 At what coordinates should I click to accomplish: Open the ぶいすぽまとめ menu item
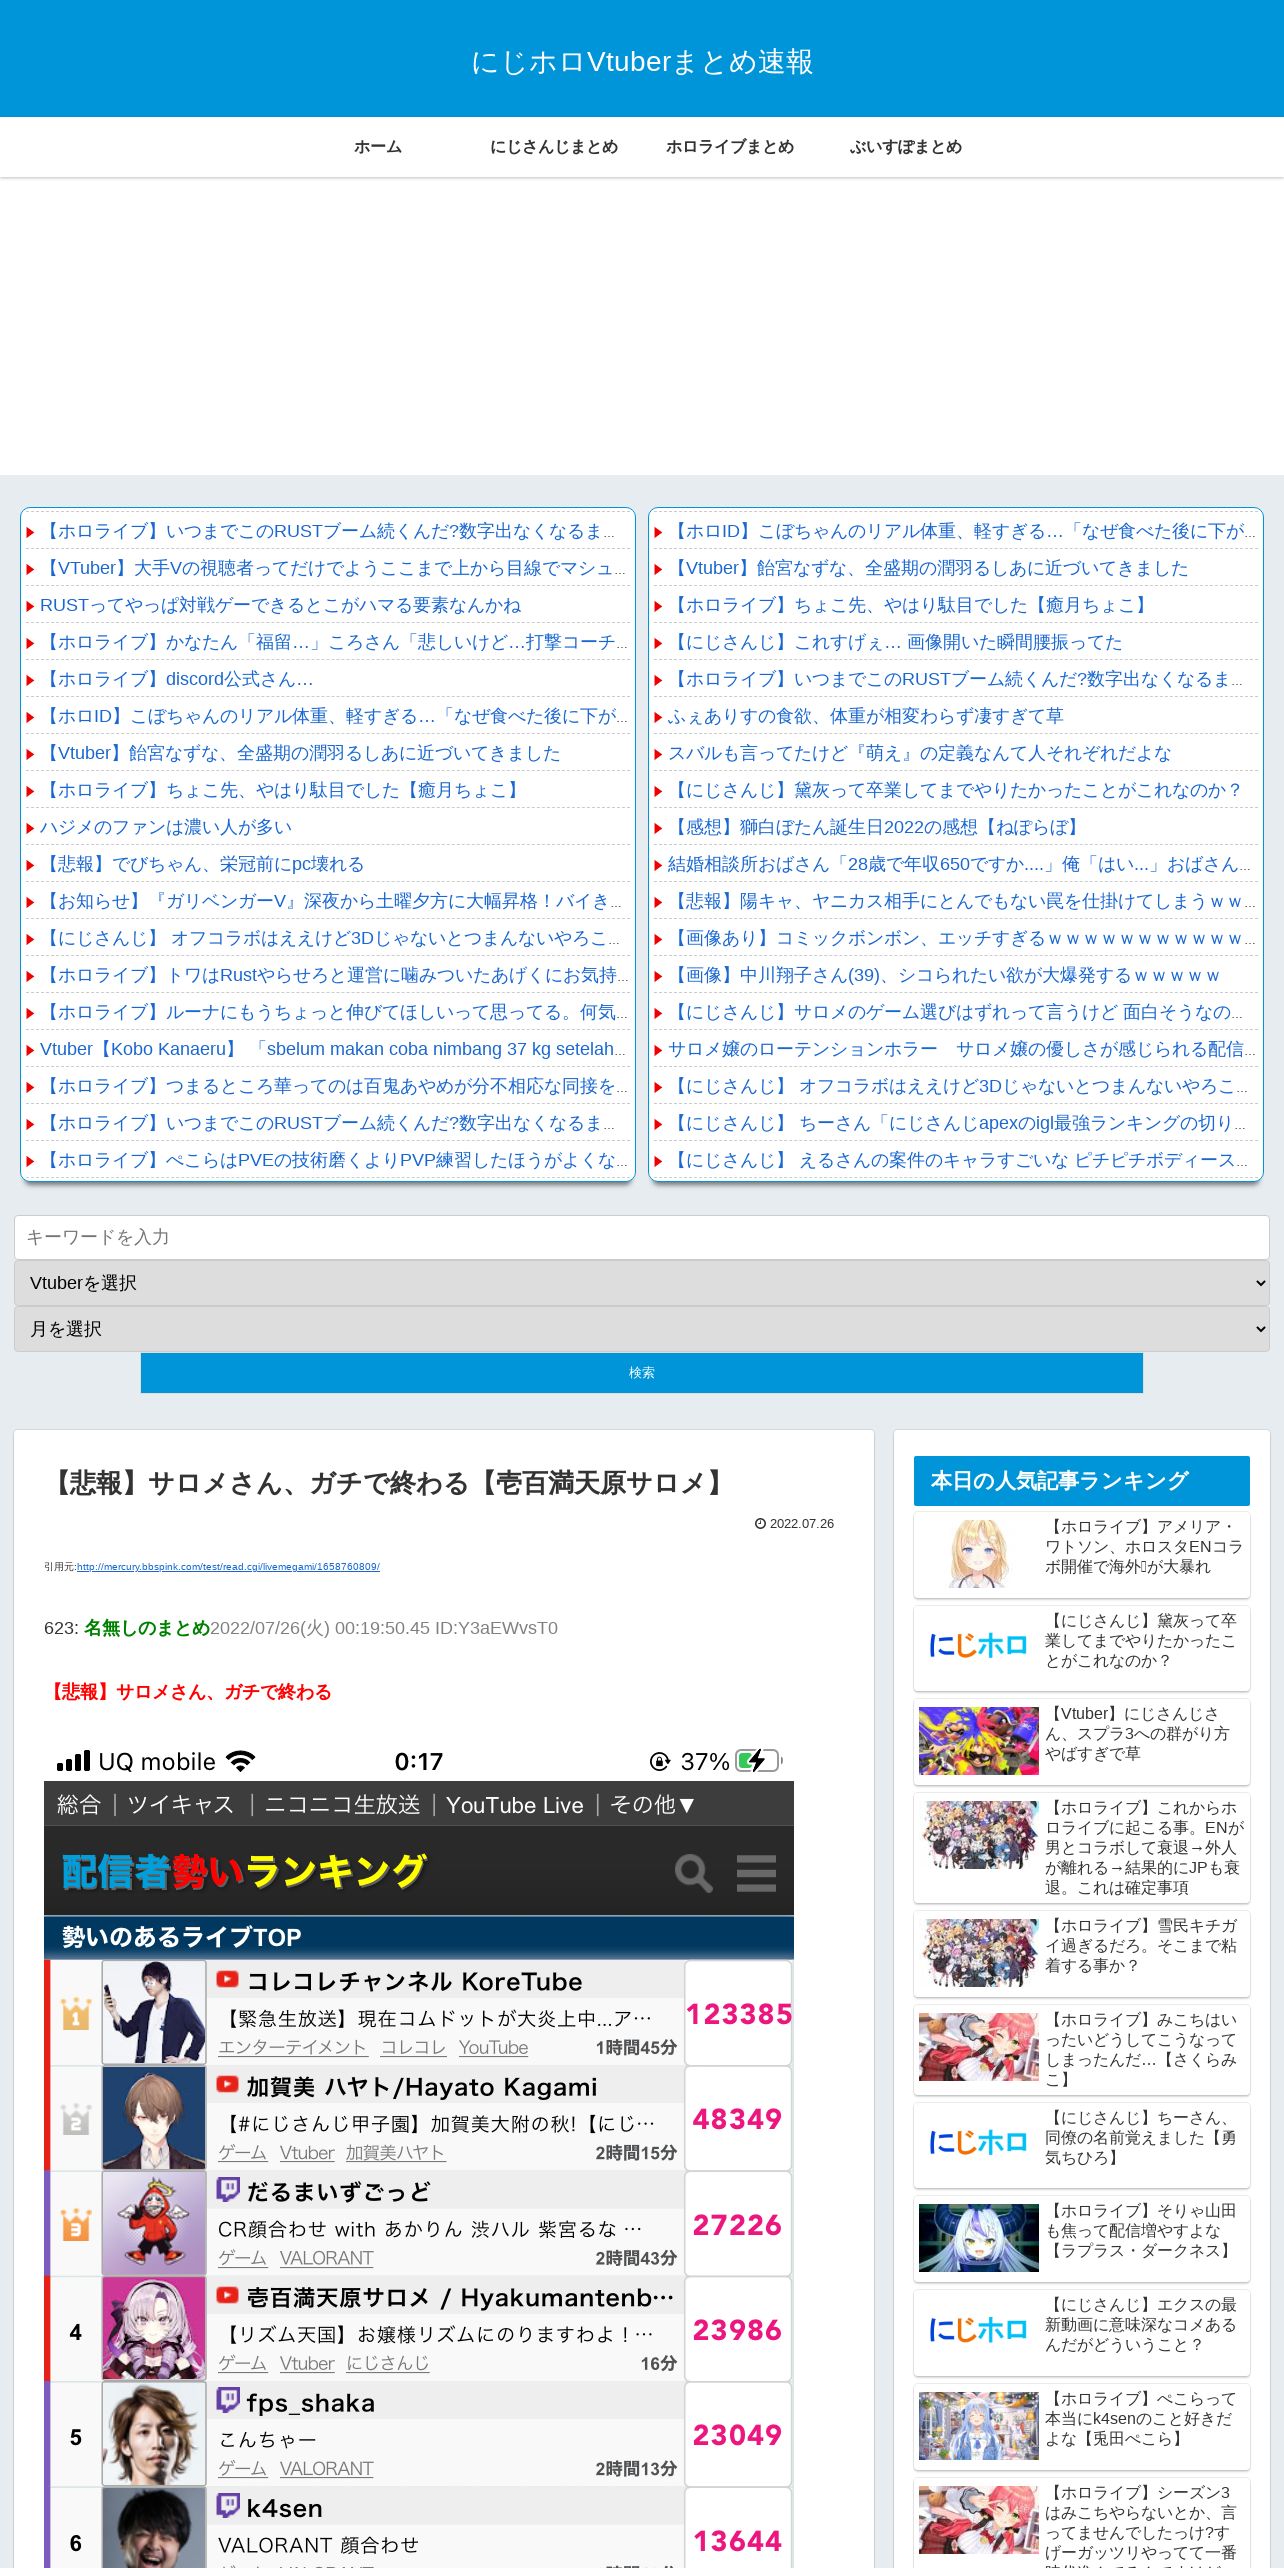(906, 147)
